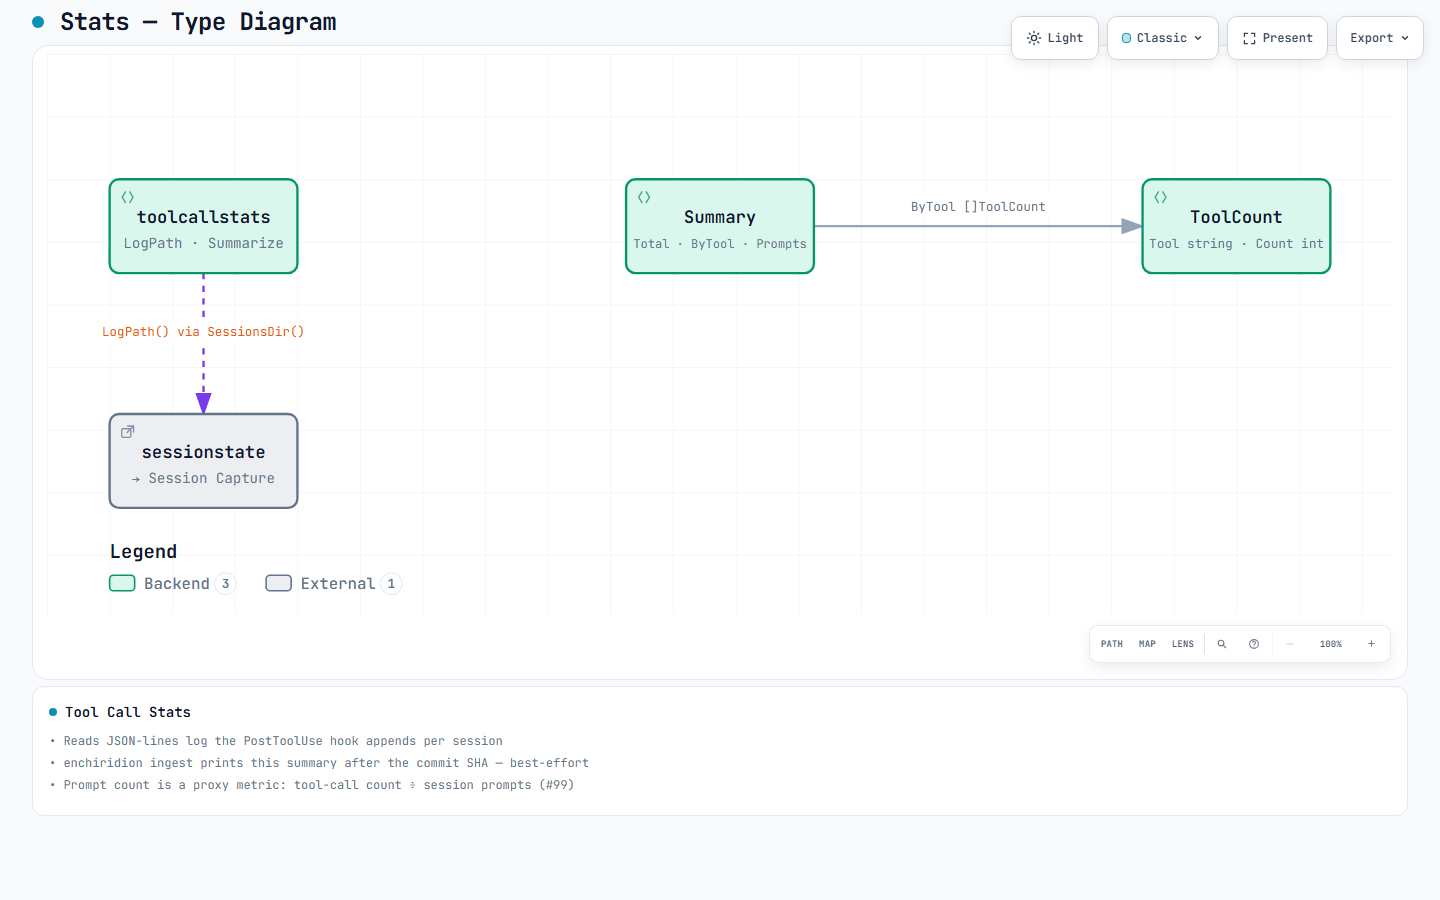Click the "Prompt count is a proxy metric" note
This screenshot has height=900, width=1440.
pyautogui.click(x=319, y=785)
